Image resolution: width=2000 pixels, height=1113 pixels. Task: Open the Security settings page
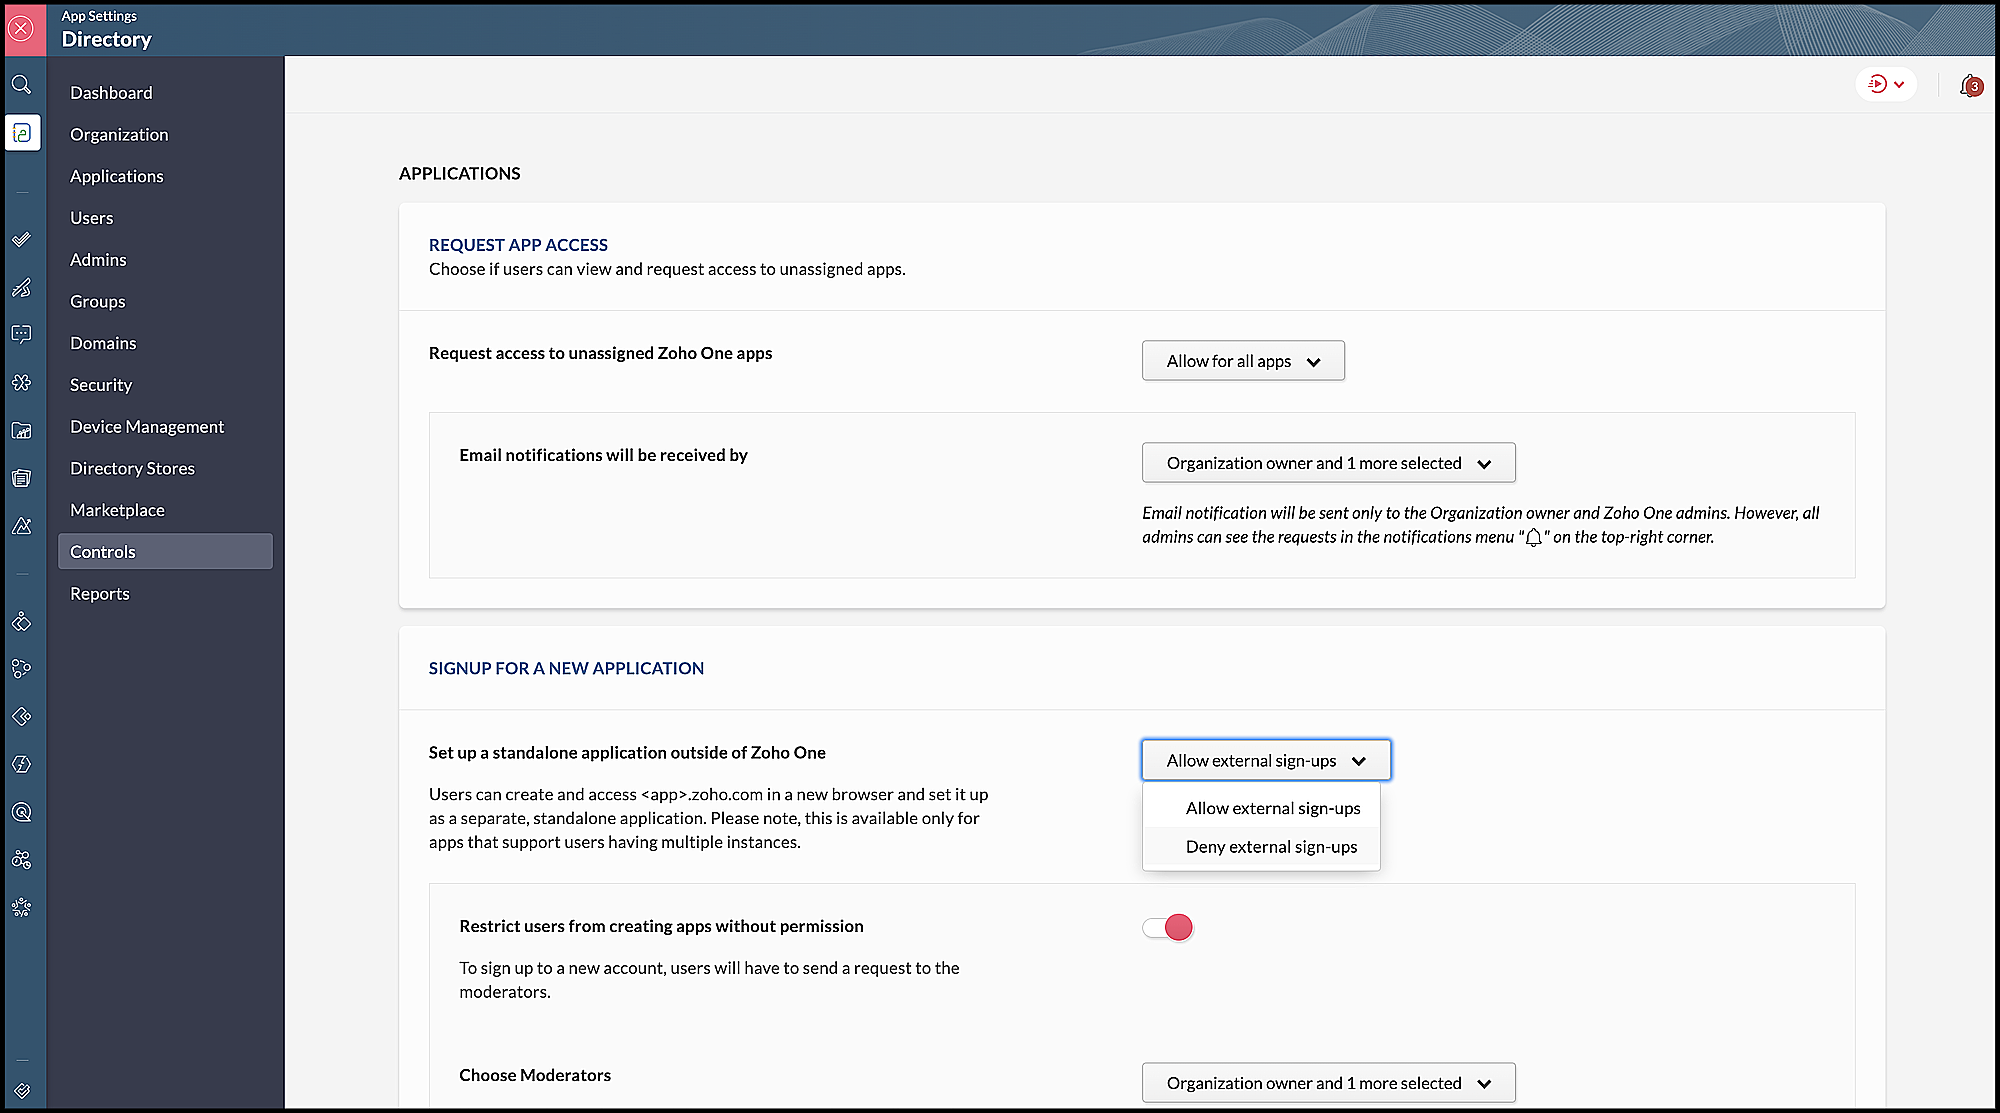click(x=101, y=385)
